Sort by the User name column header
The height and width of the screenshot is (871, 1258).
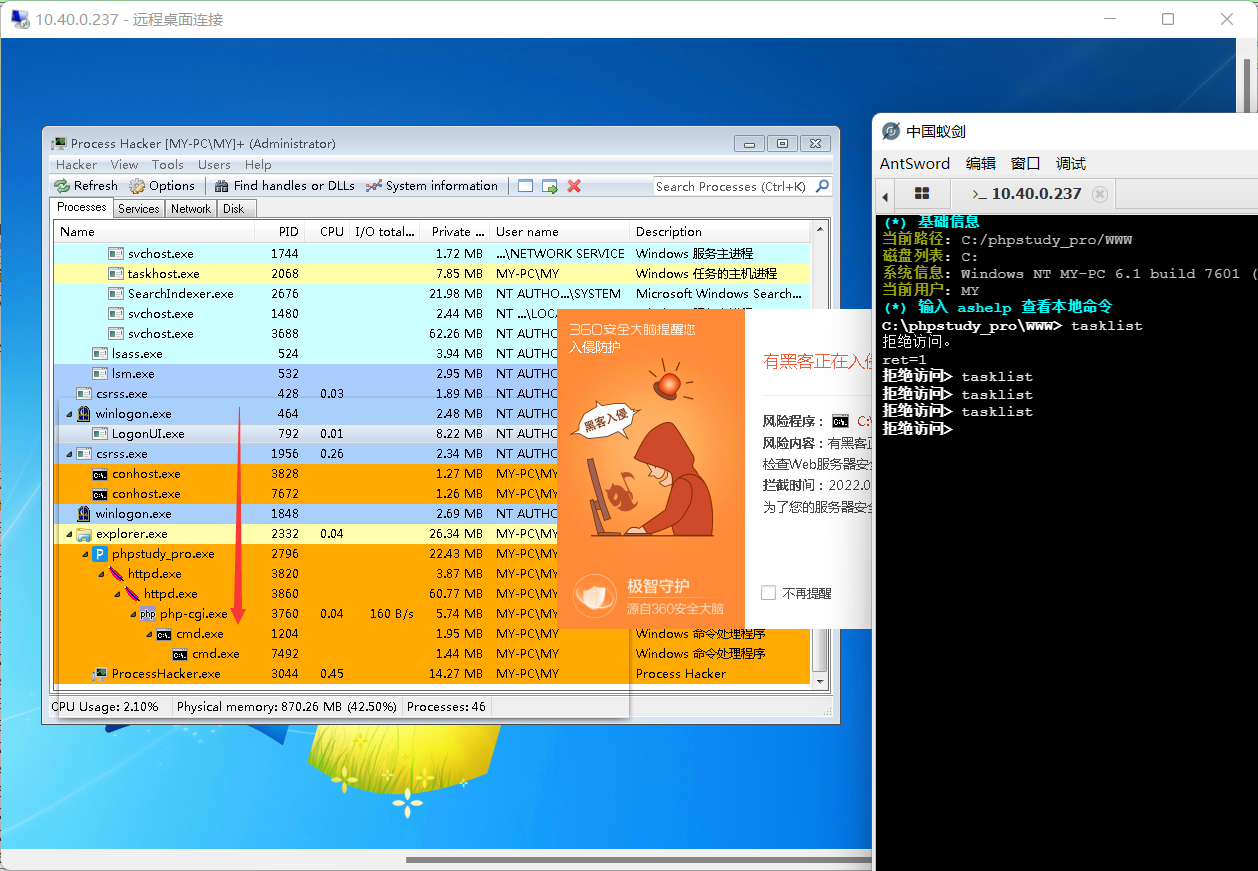click(x=560, y=232)
